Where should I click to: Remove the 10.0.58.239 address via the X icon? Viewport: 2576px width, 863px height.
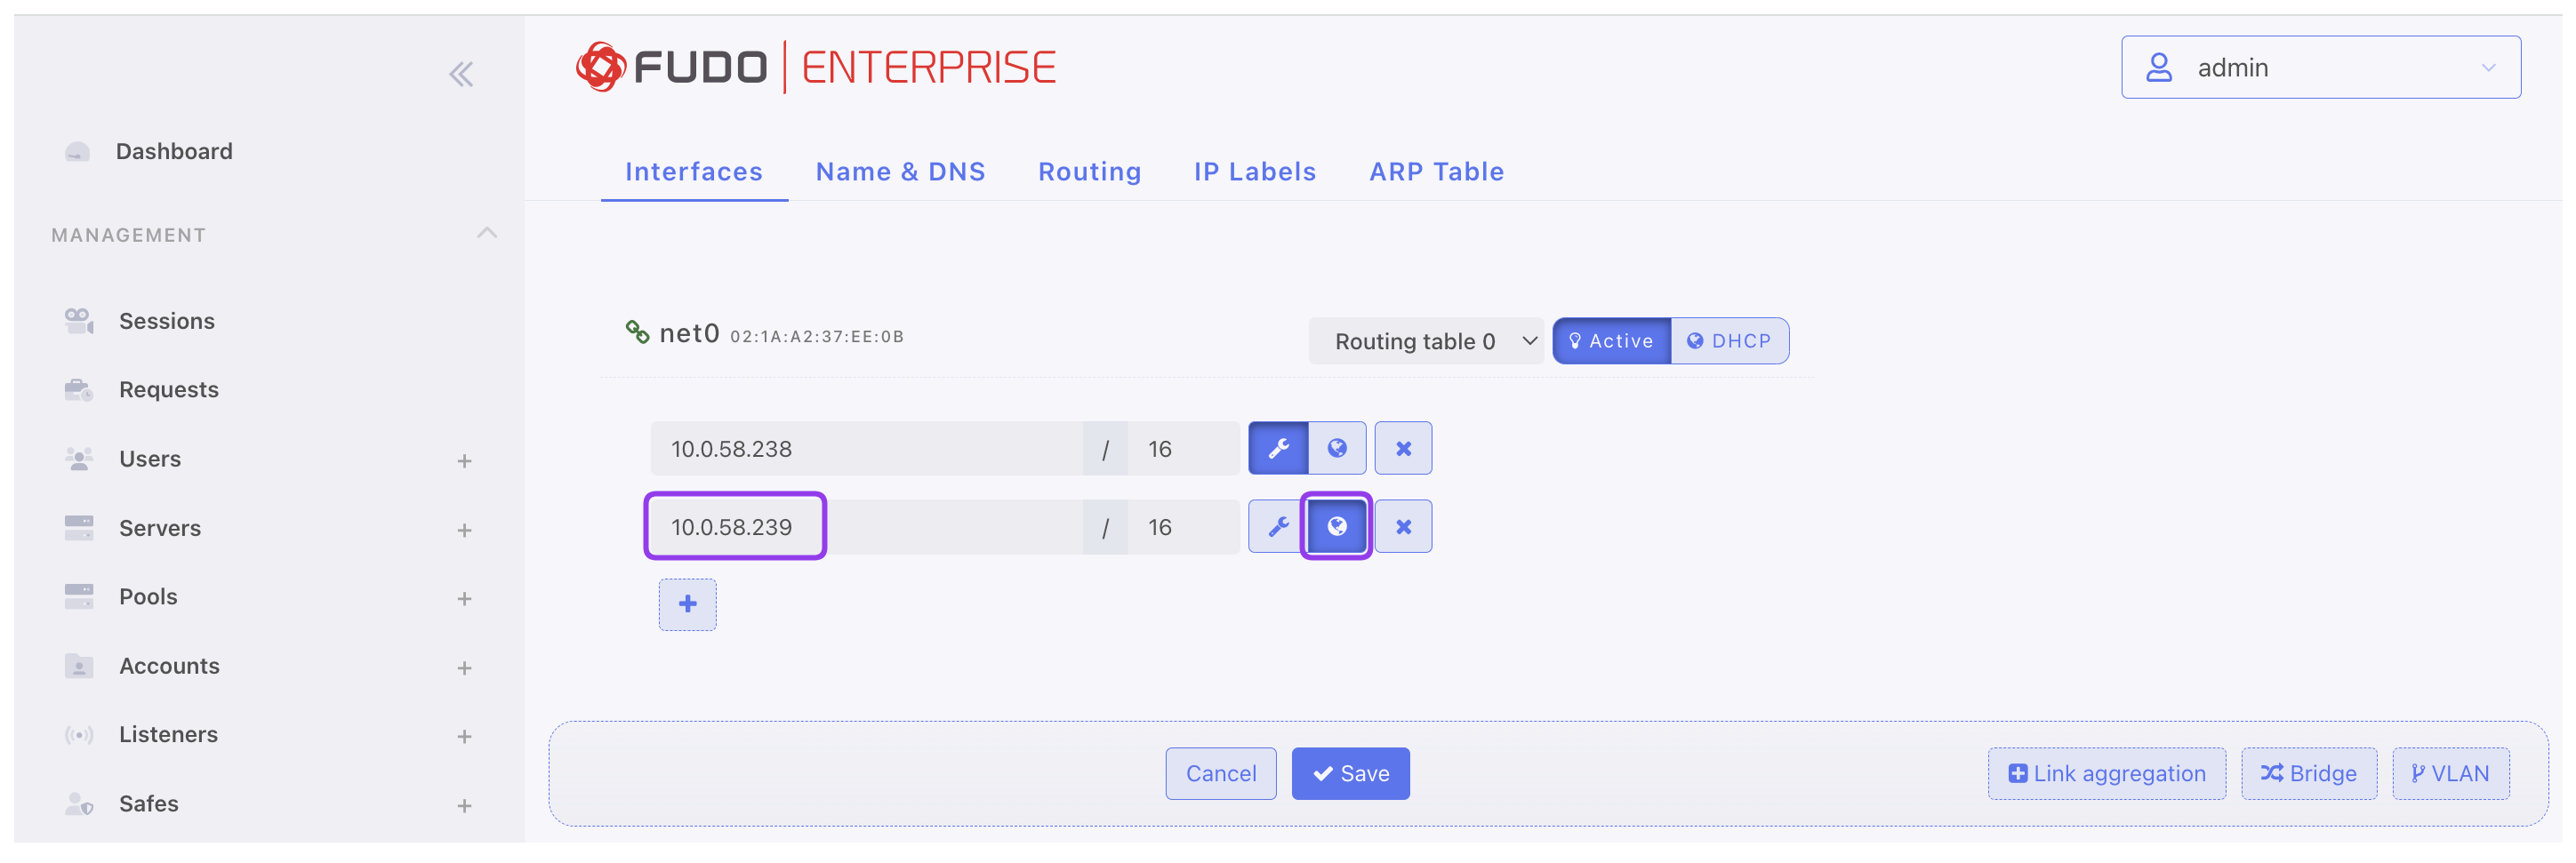[x=1404, y=526]
